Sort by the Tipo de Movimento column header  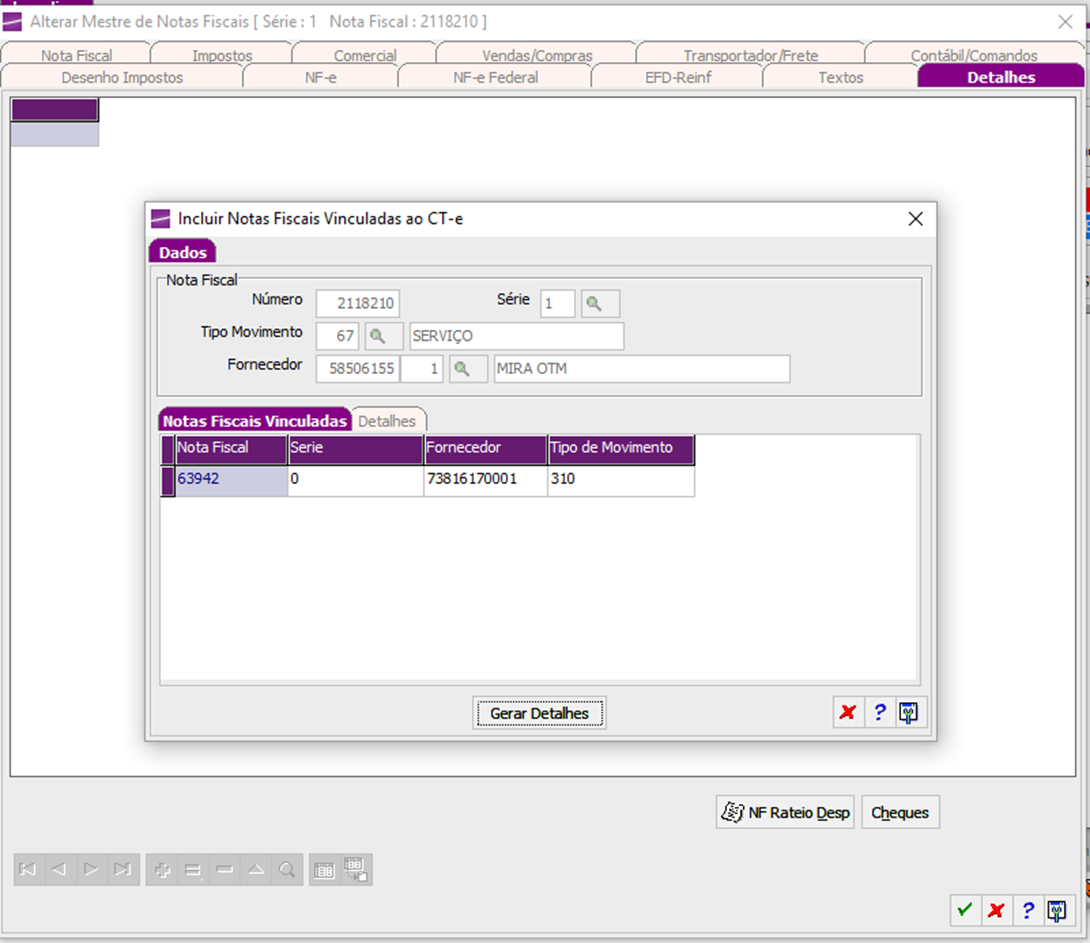pos(620,448)
